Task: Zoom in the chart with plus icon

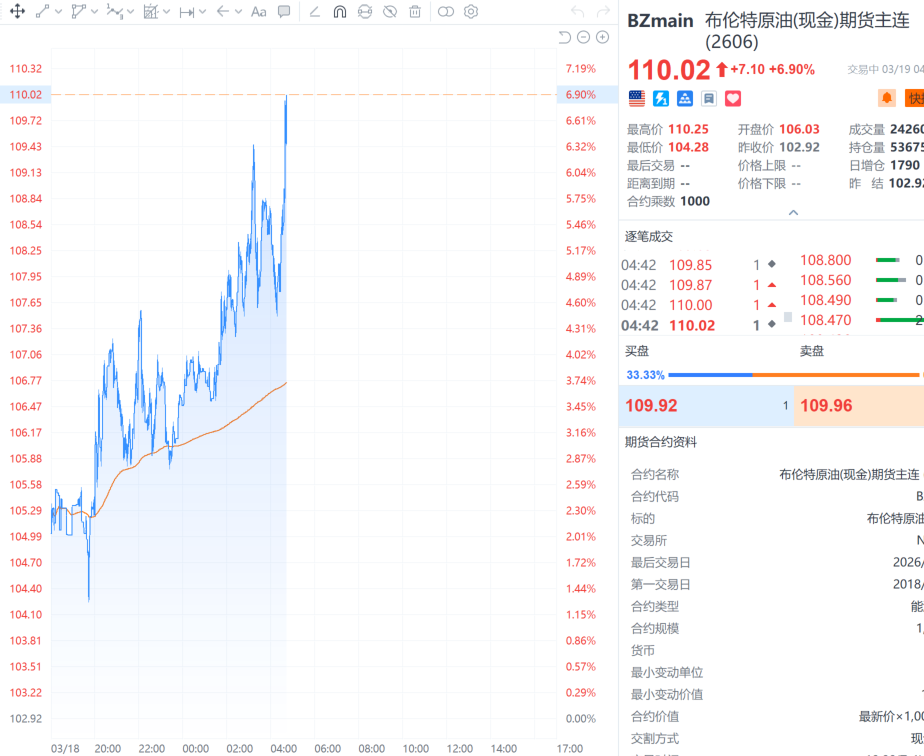Action: 602,37
